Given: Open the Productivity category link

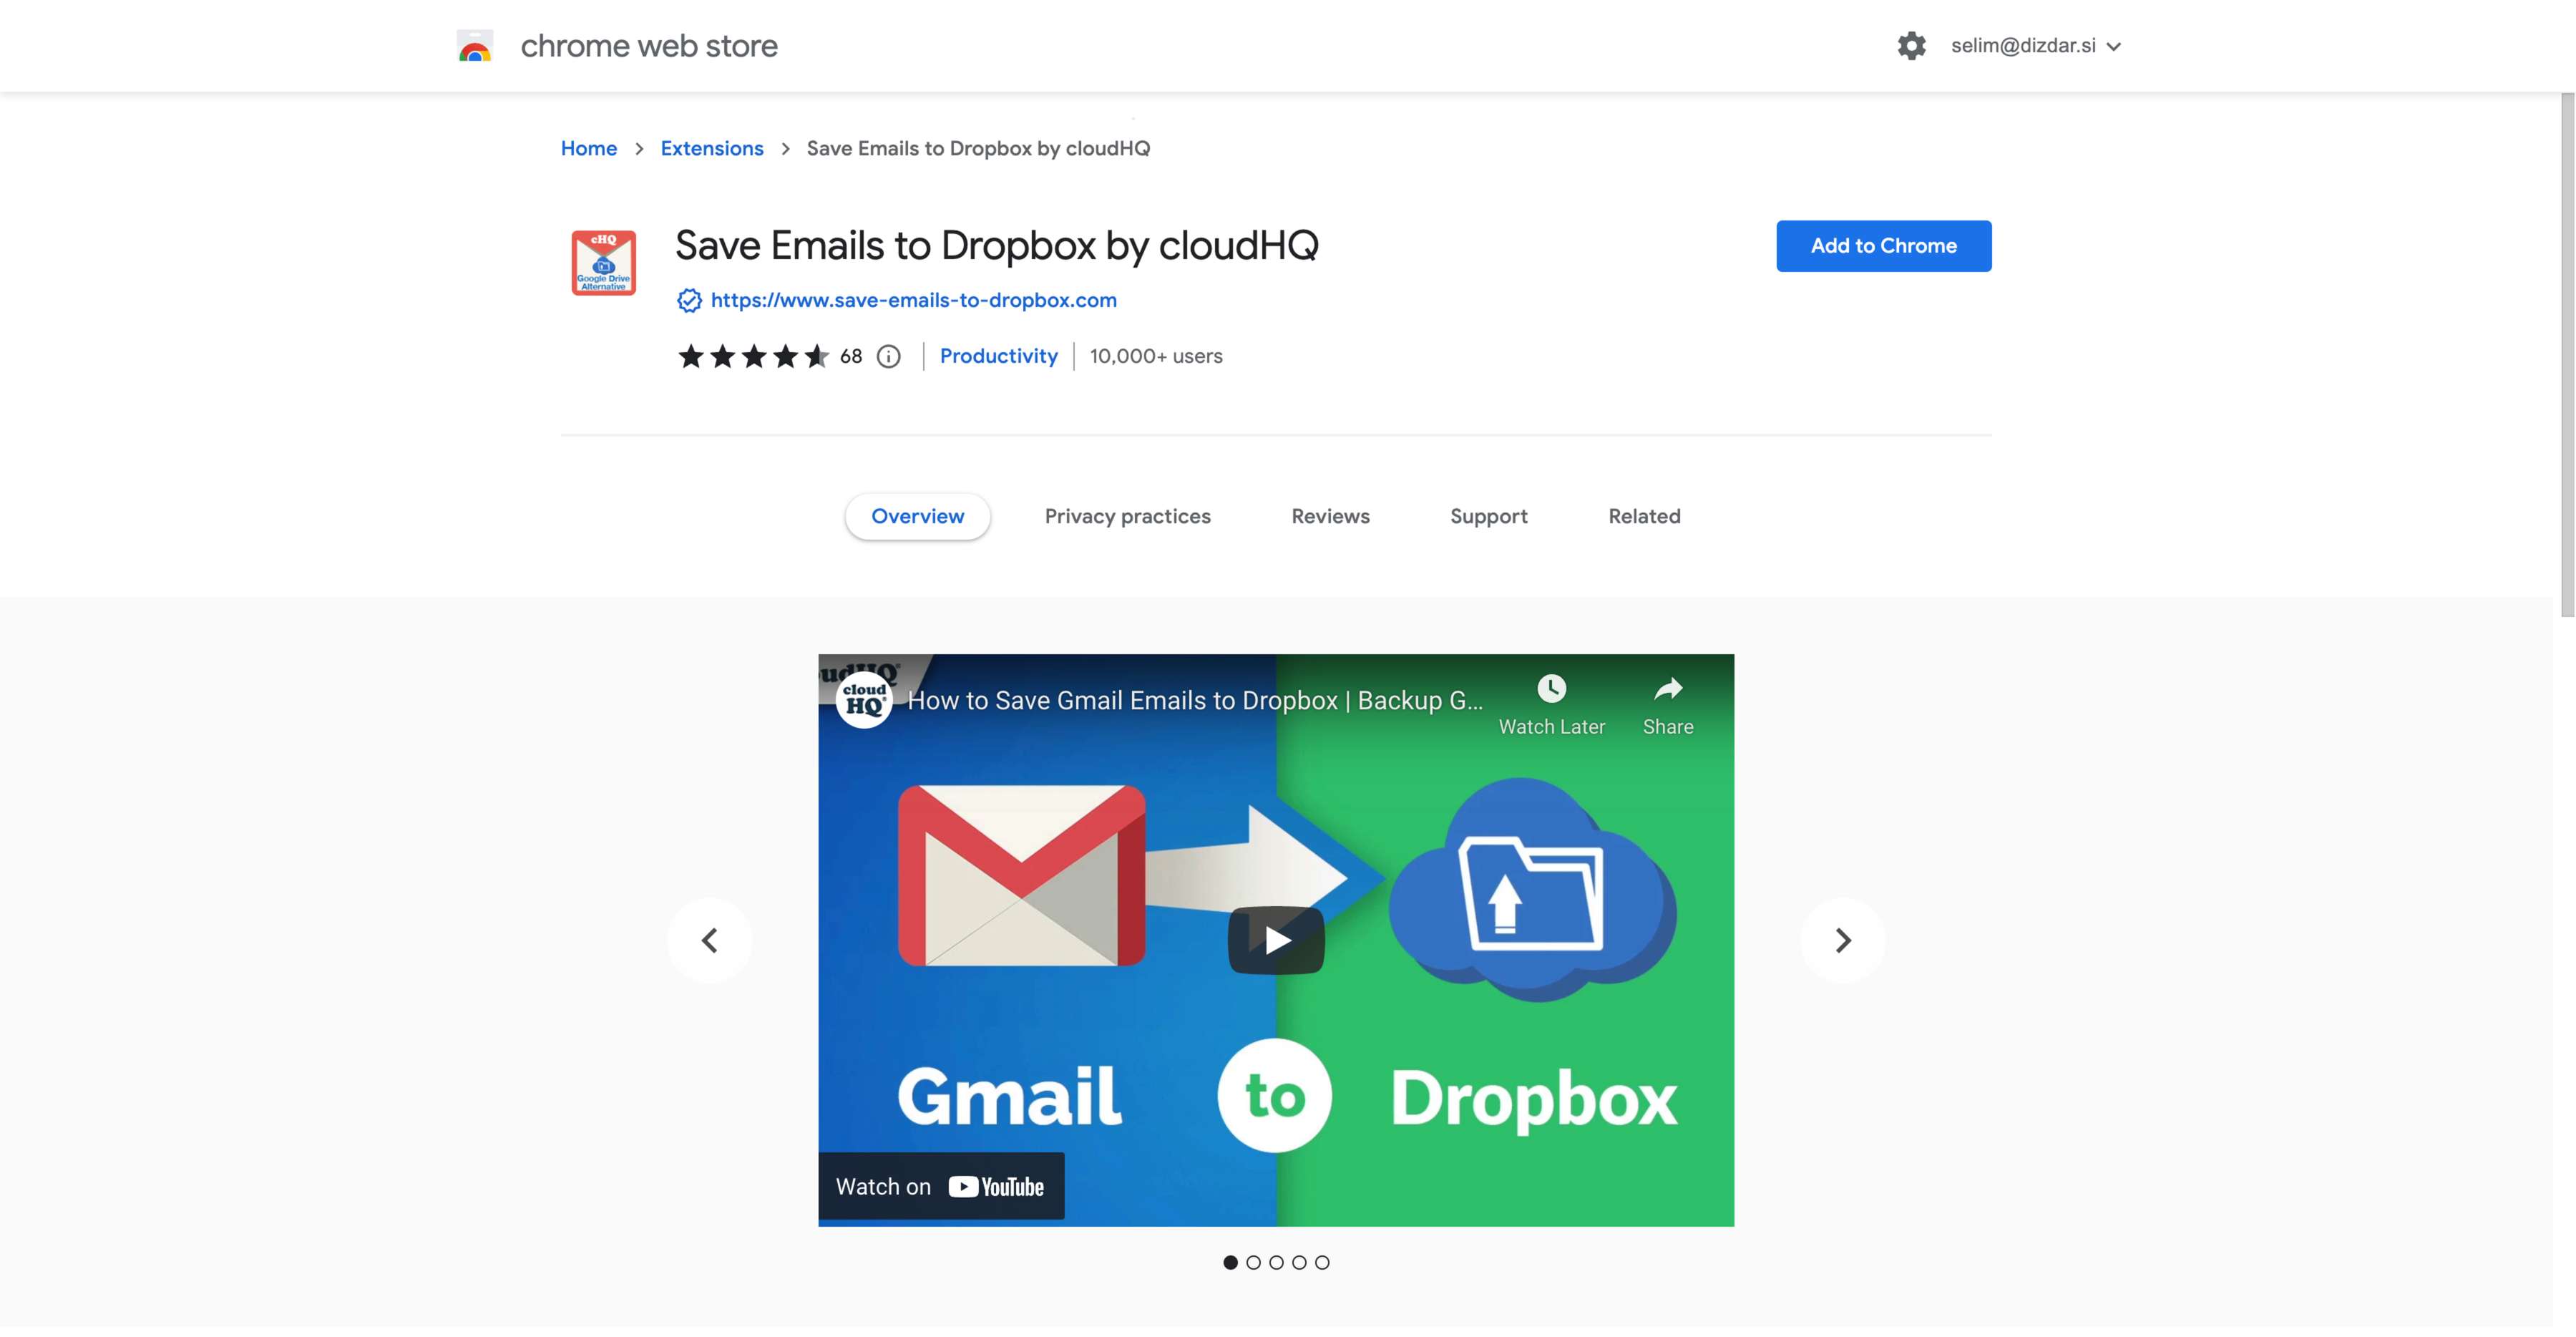Looking at the screenshot, I should pyautogui.click(x=998, y=356).
